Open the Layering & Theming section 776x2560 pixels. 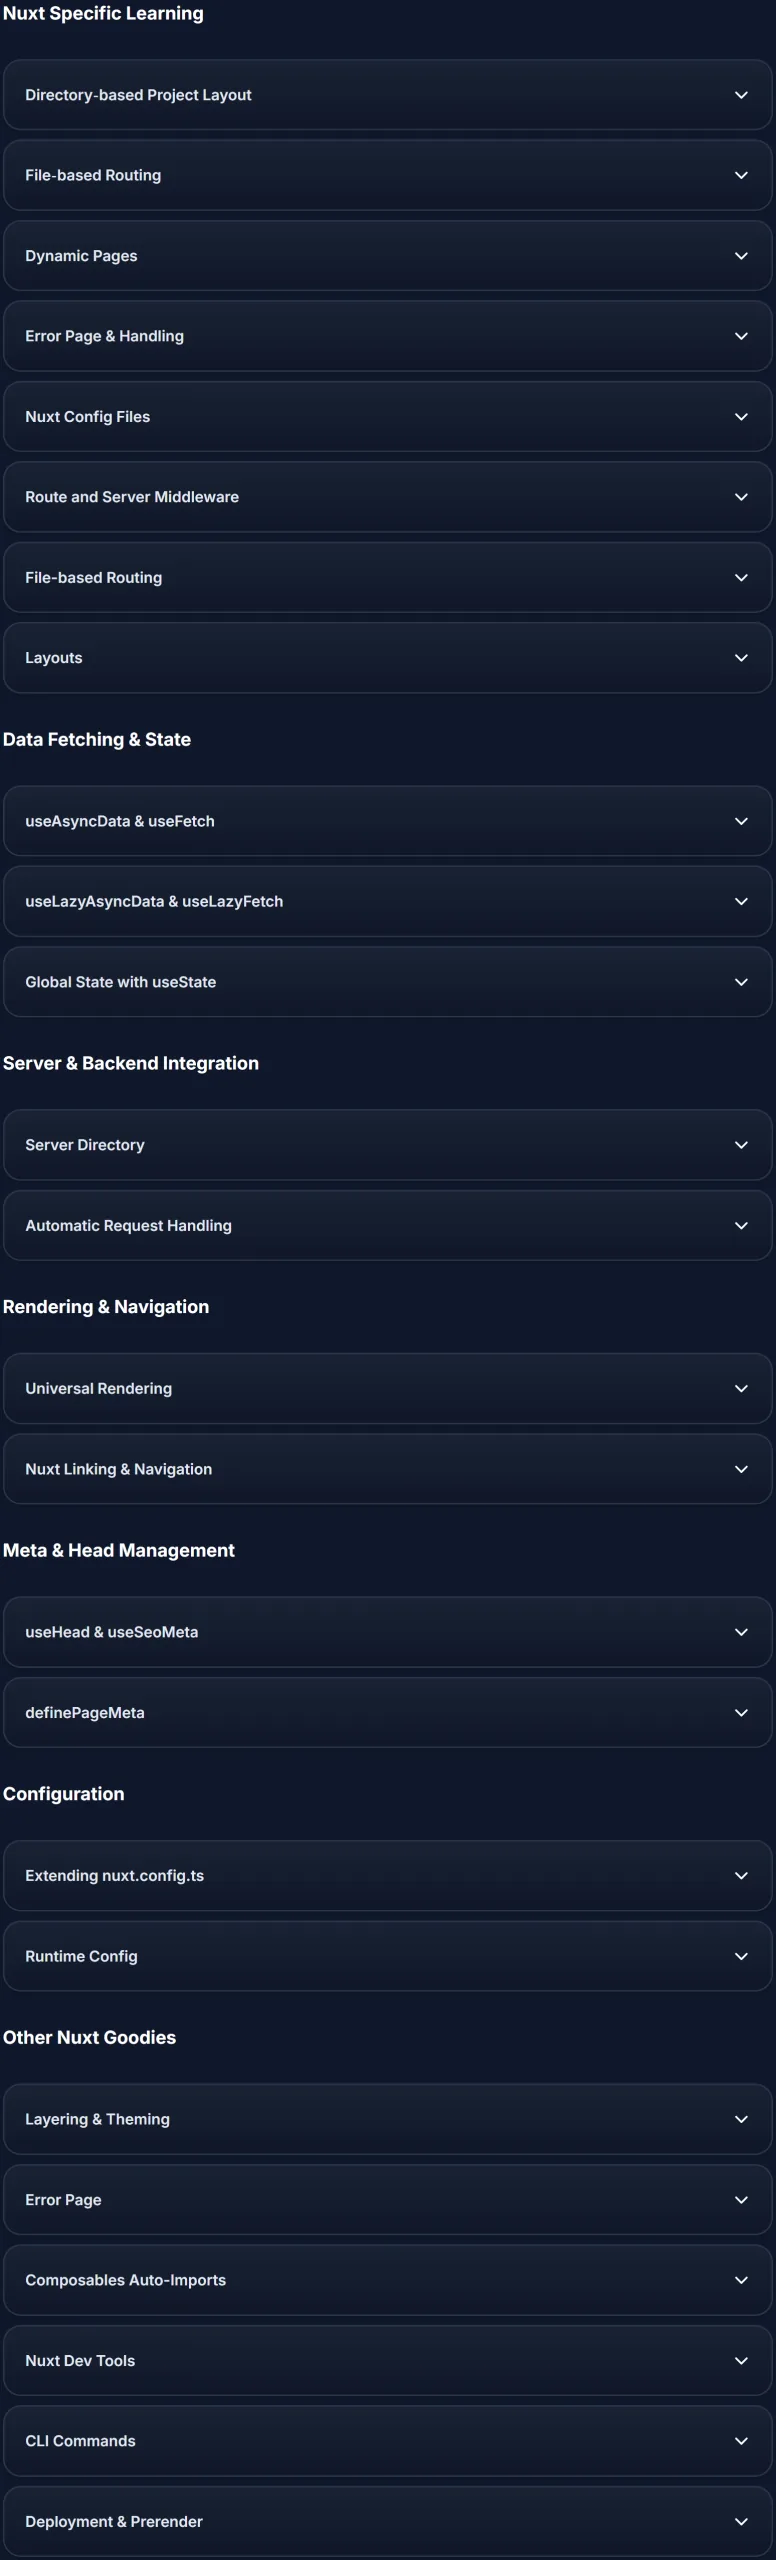387,2119
